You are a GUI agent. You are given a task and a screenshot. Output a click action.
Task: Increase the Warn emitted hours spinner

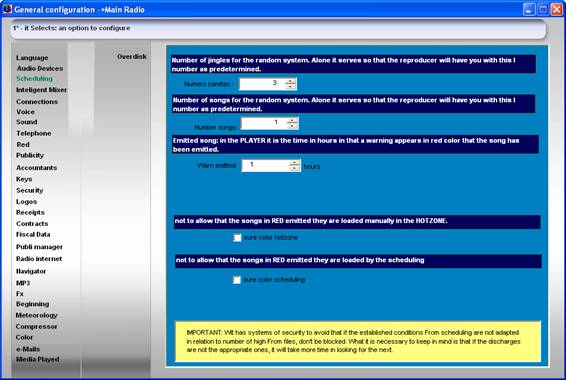coord(295,163)
